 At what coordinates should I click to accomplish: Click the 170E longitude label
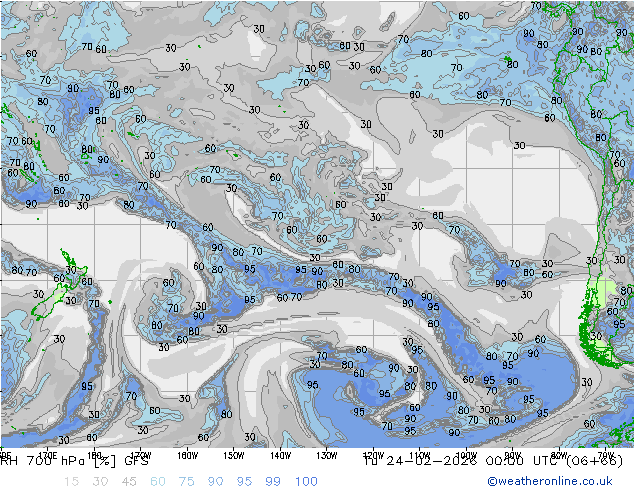pyautogui.click(x=48, y=456)
